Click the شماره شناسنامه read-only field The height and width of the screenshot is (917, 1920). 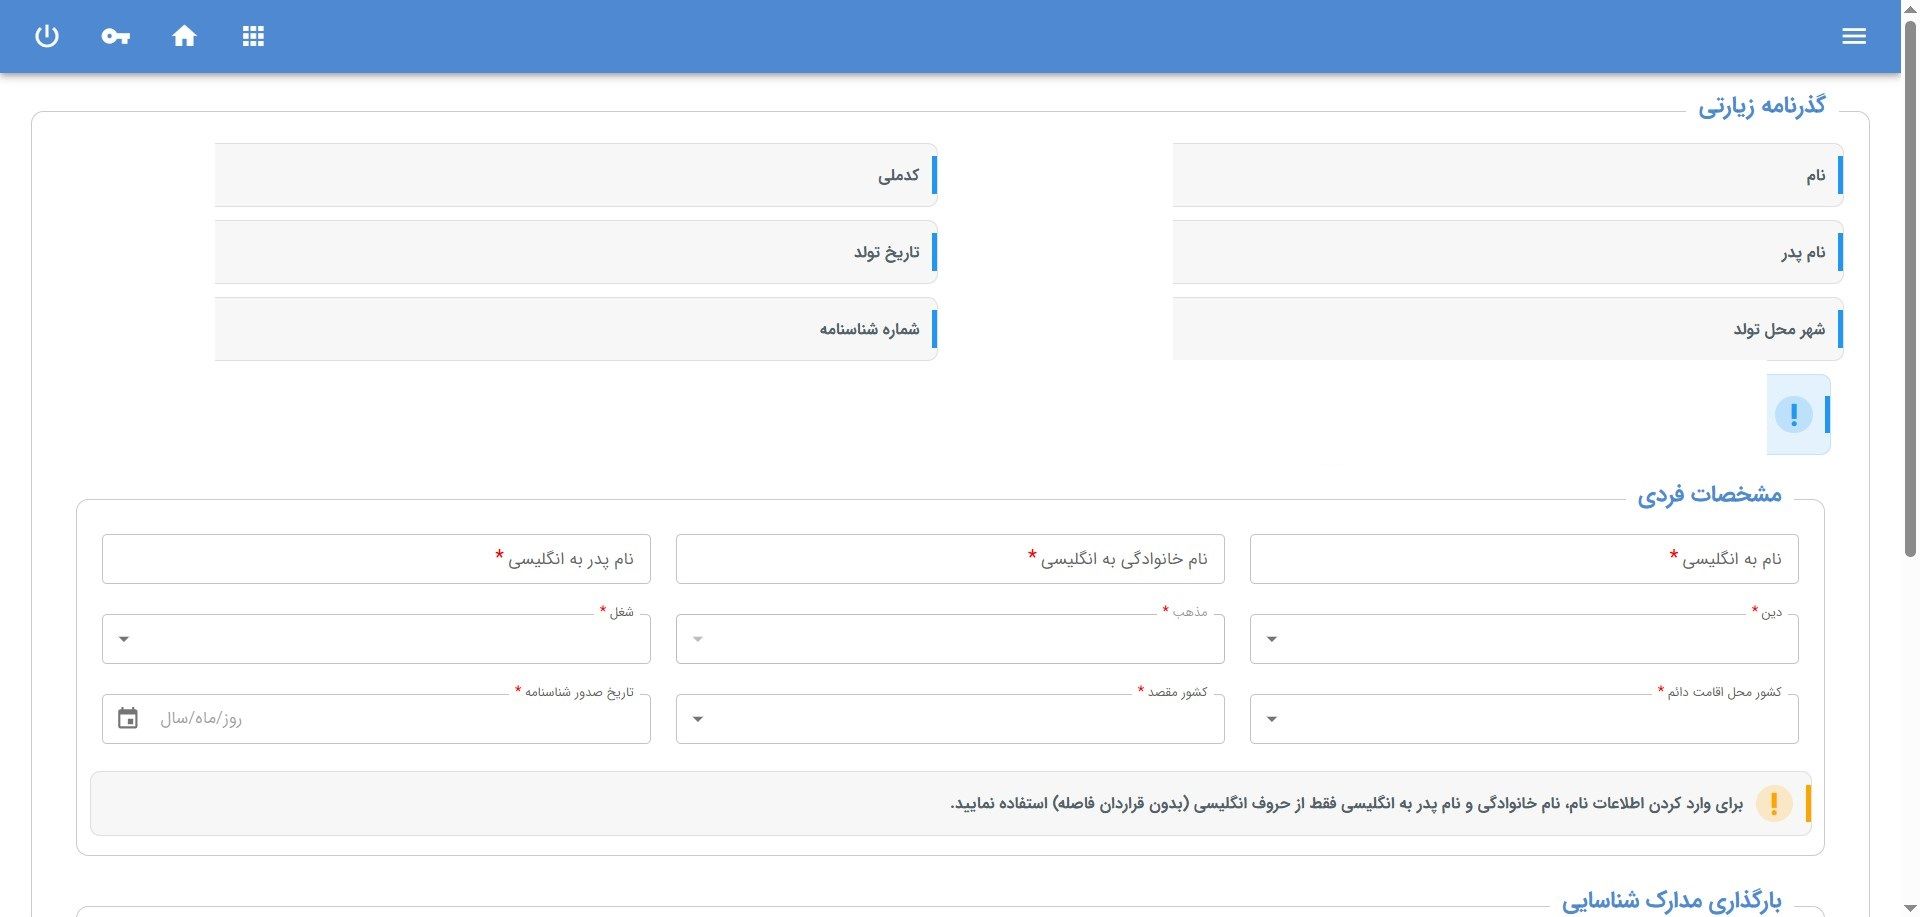pos(576,329)
